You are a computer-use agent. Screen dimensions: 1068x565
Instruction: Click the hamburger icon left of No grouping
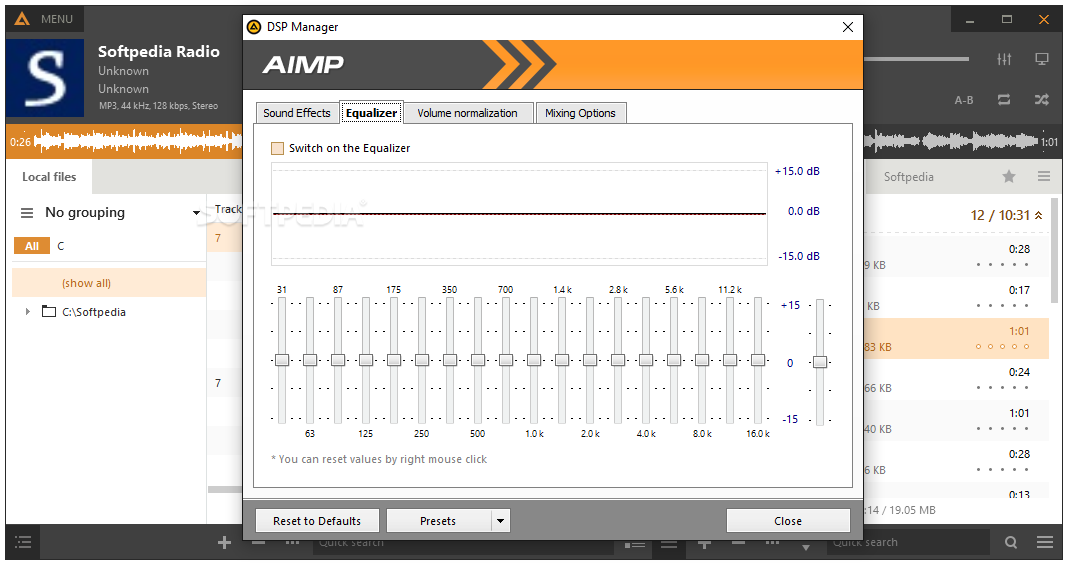pos(27,213)
